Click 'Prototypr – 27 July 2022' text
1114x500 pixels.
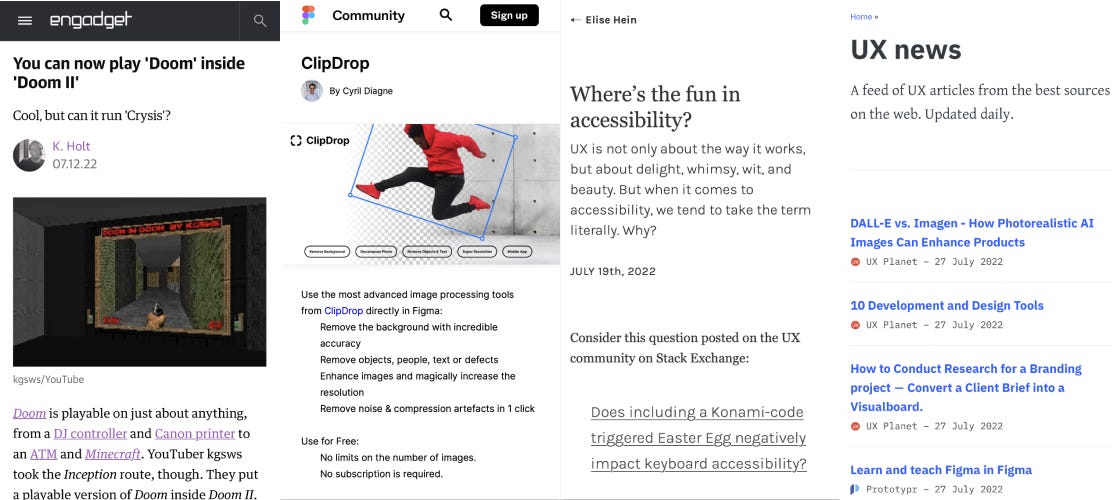tap(934, 489)
